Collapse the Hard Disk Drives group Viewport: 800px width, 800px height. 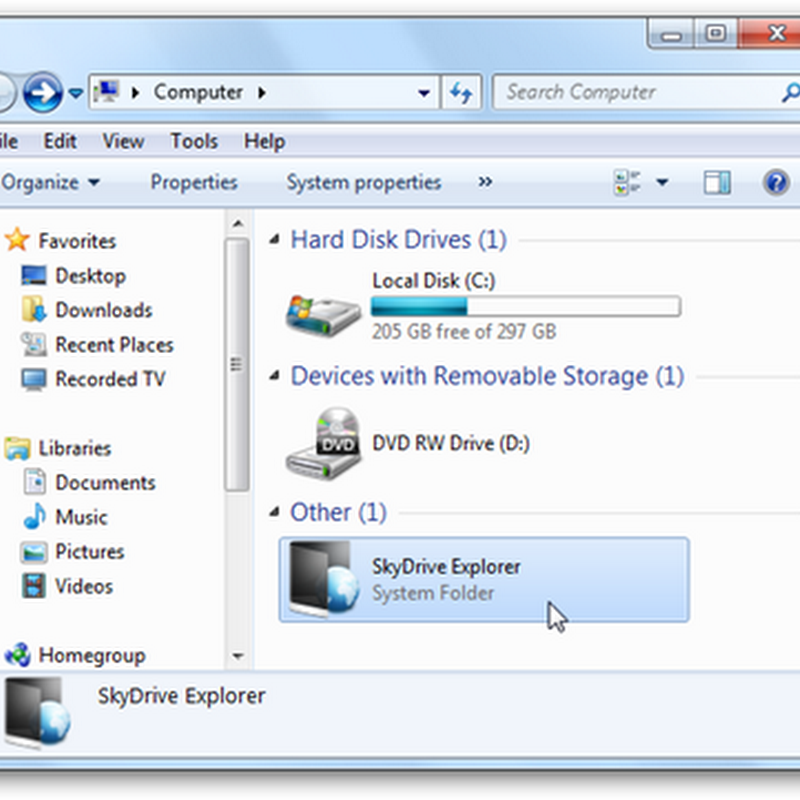pyautogui.click(x=274, y=238)
